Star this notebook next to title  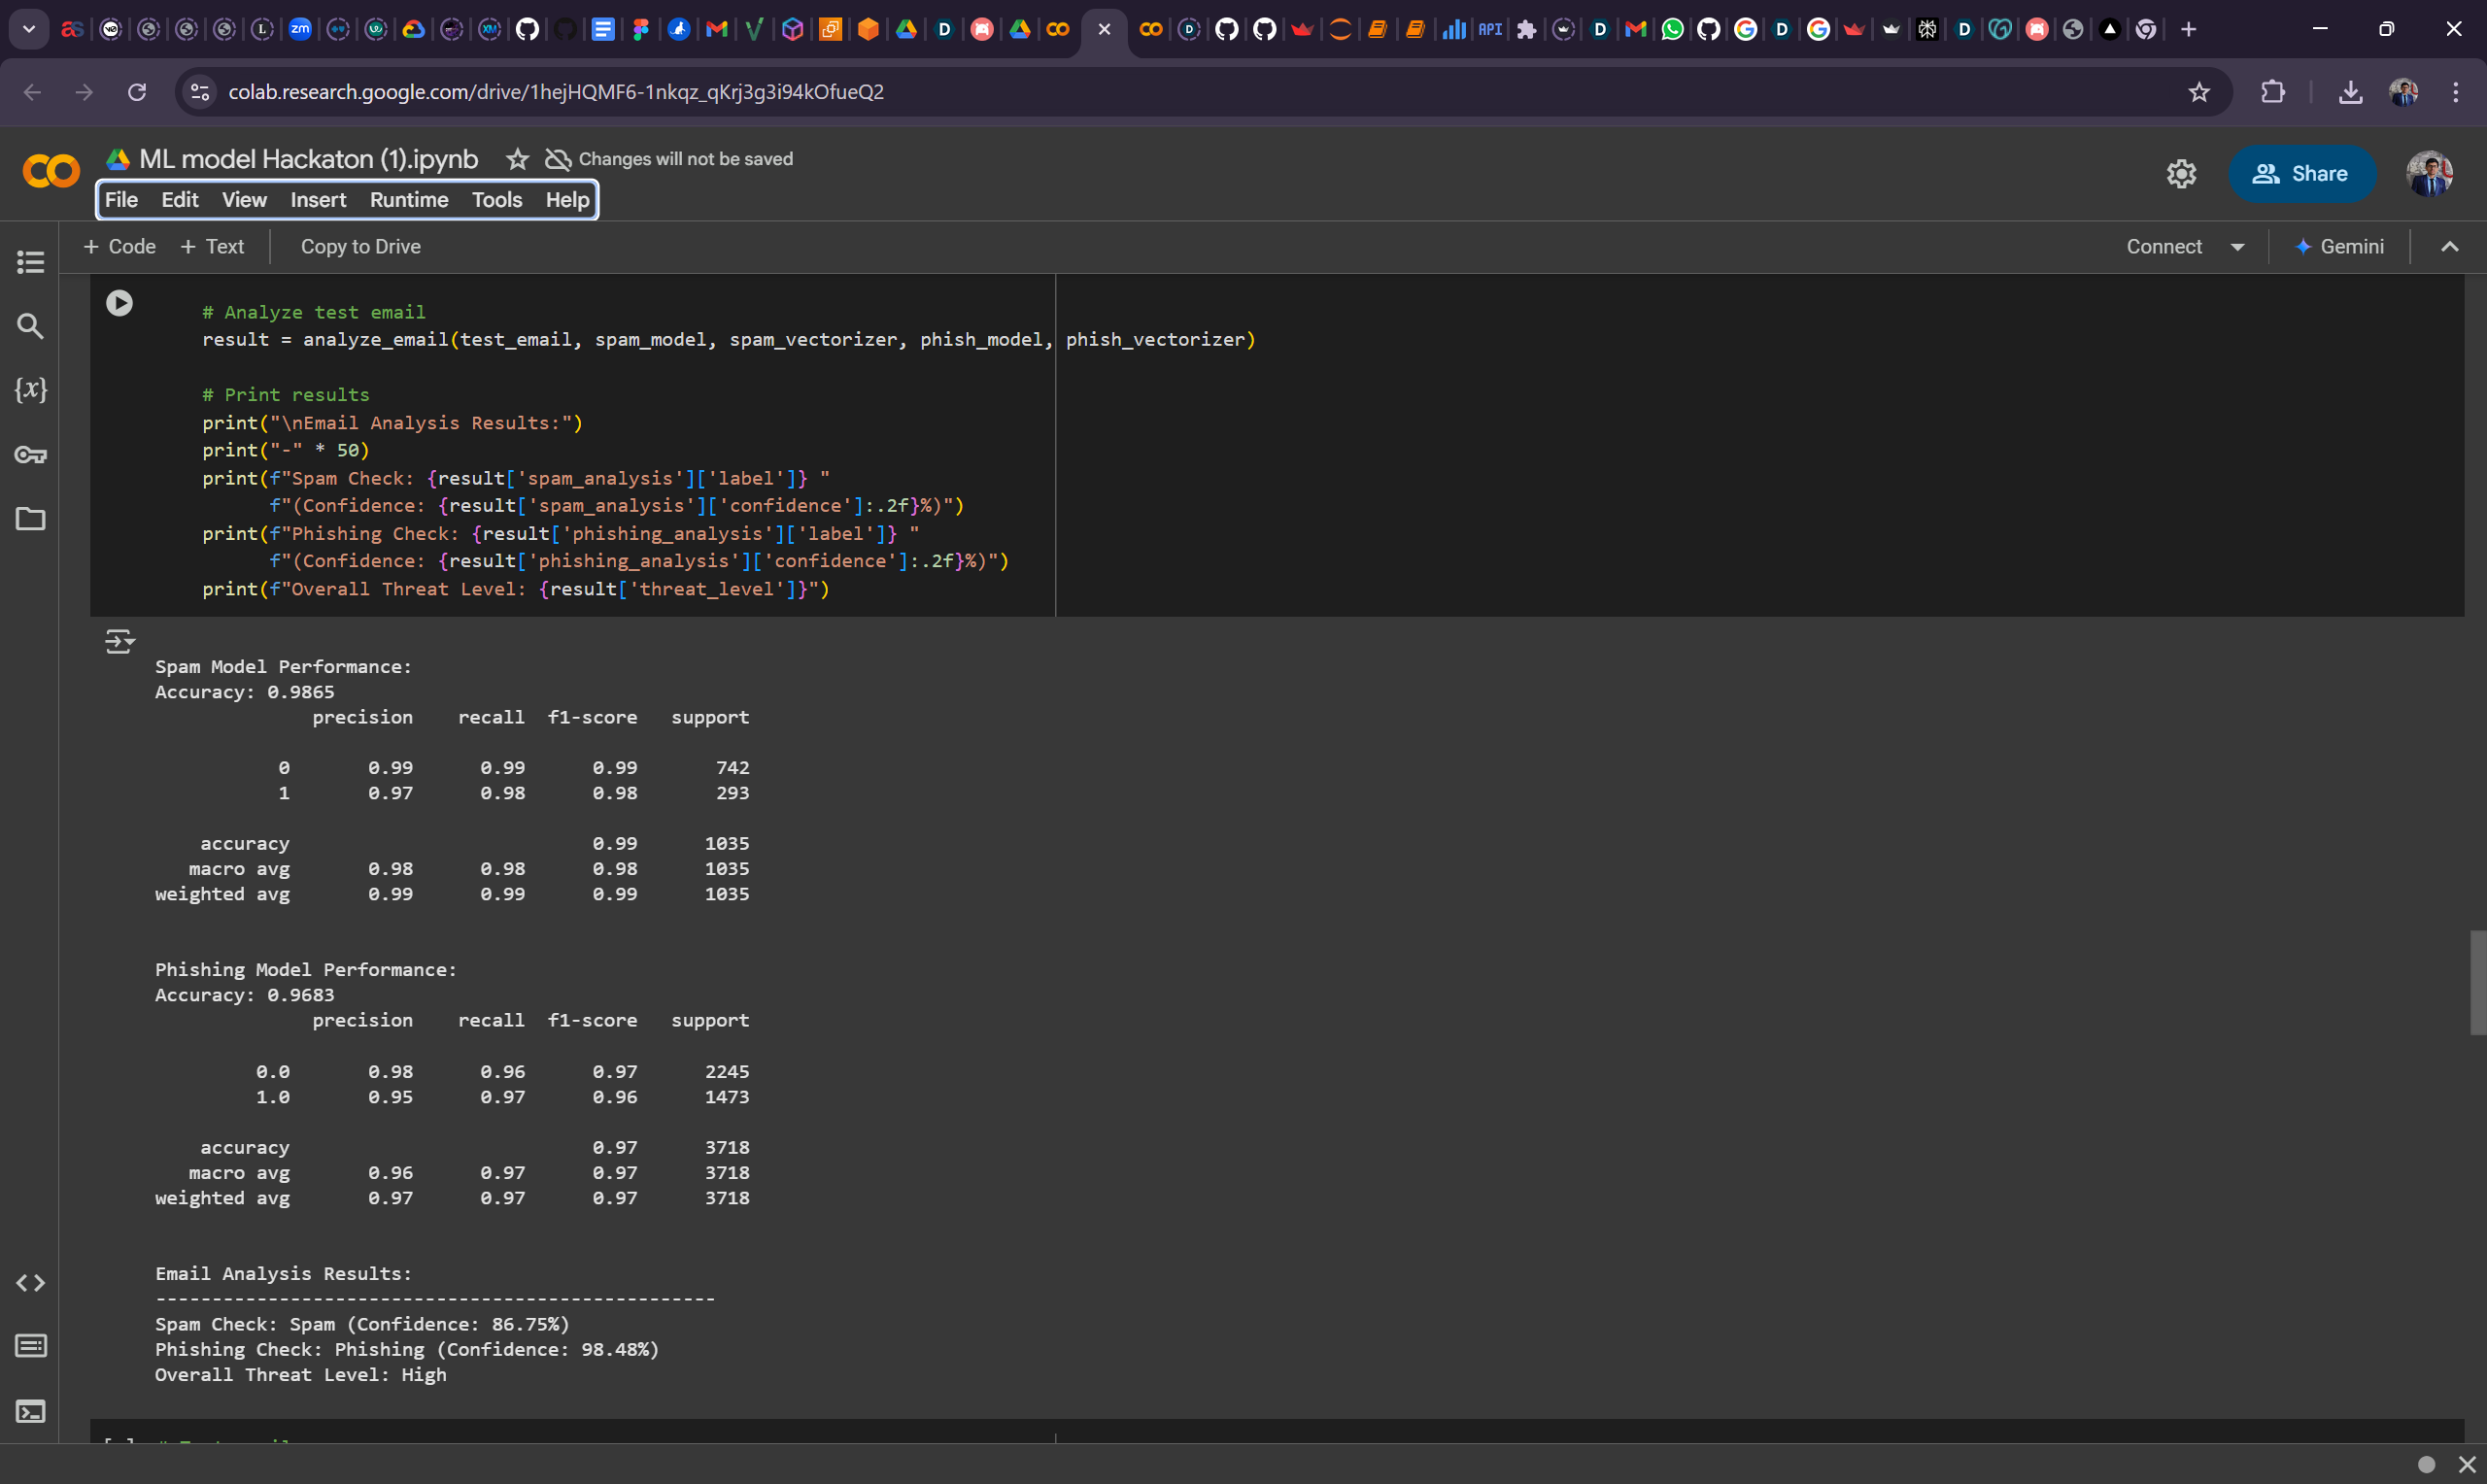coord(517,159)
